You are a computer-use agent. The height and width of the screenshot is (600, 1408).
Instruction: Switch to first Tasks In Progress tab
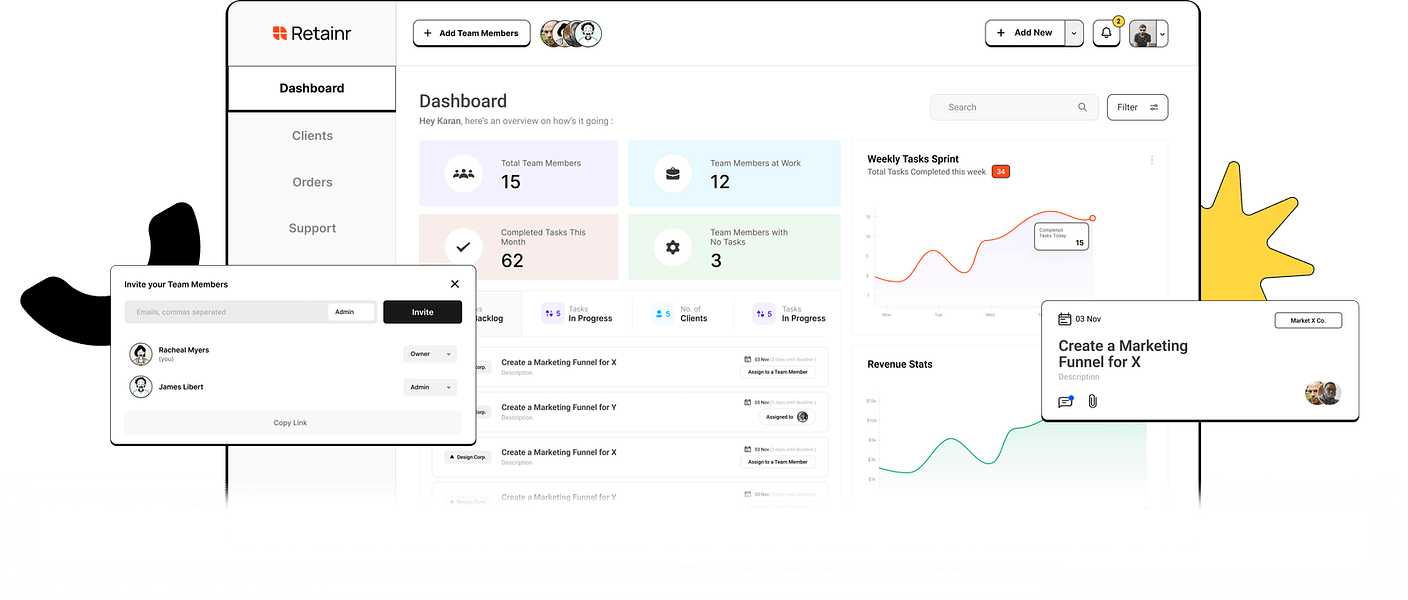577,314
